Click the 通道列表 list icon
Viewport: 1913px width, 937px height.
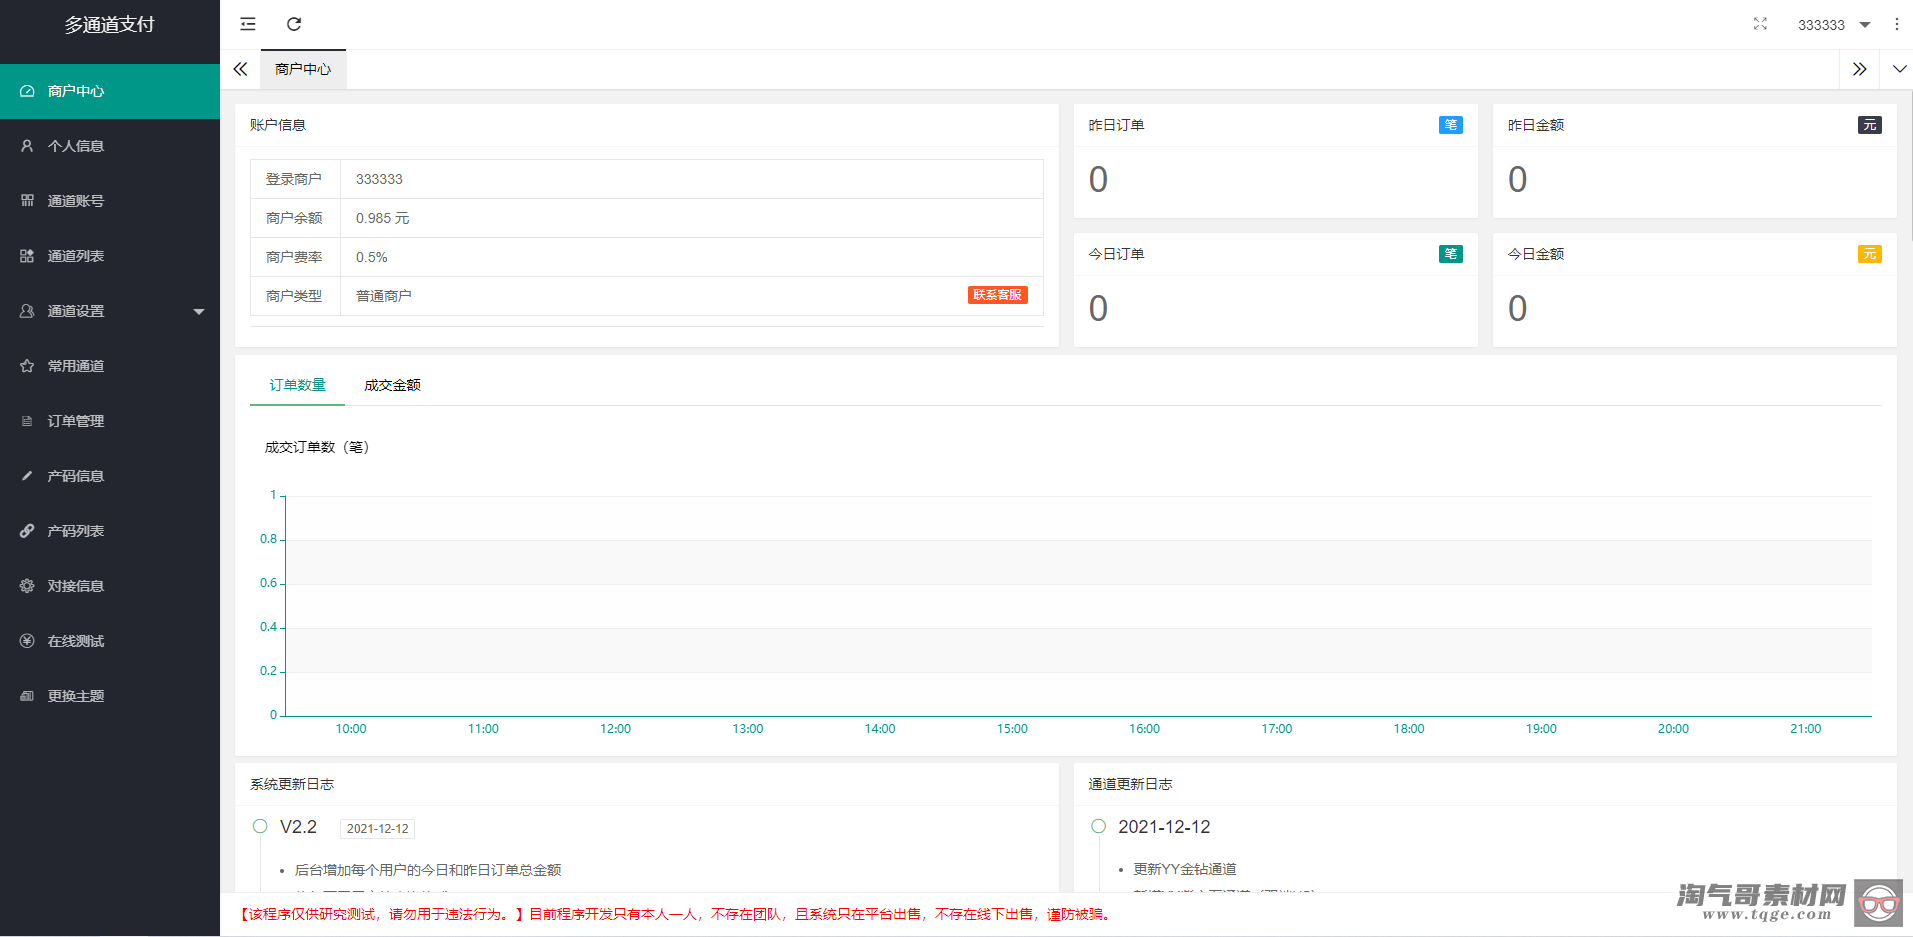pyautogui.click(x=27, y=256)
